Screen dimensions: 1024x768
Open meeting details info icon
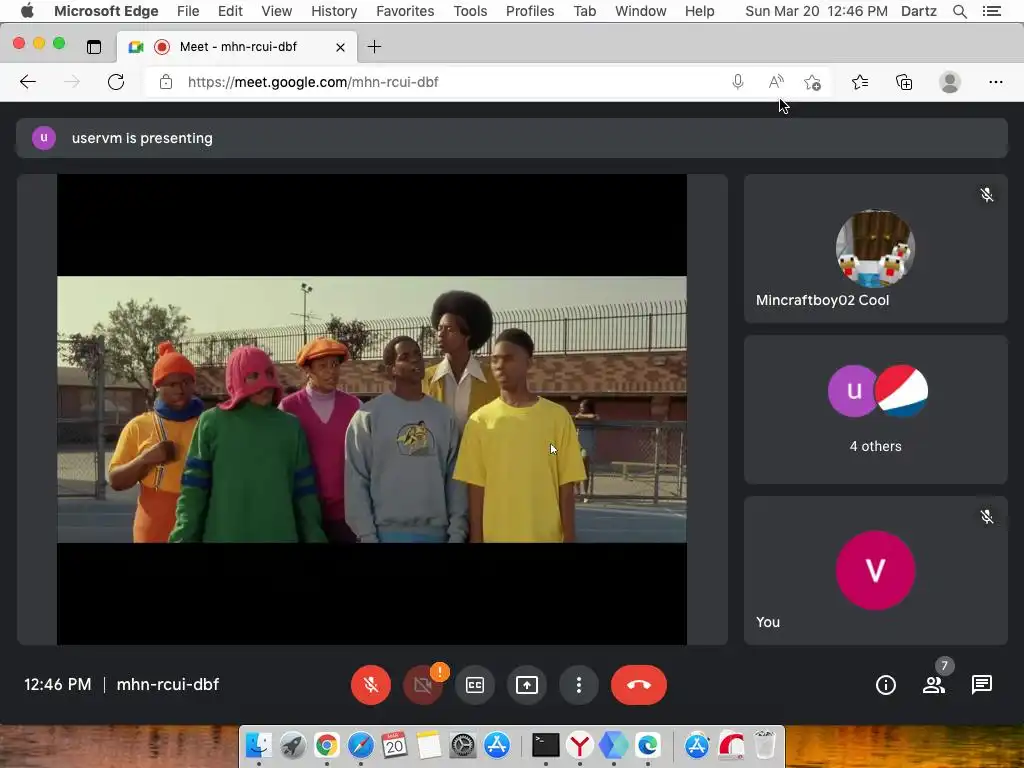pos(886,684)
